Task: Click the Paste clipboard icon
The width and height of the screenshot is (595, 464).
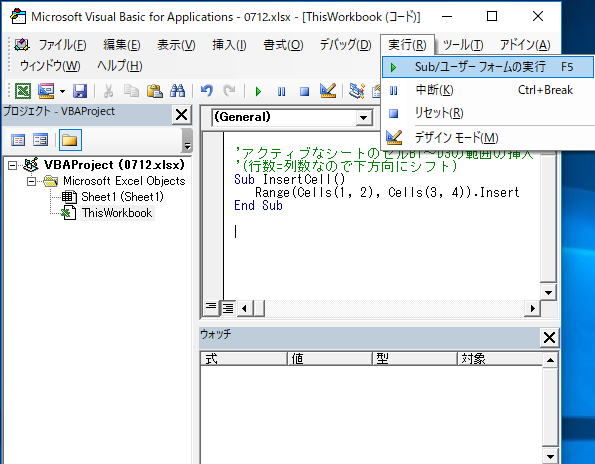Action: click(x=154, y=91)
